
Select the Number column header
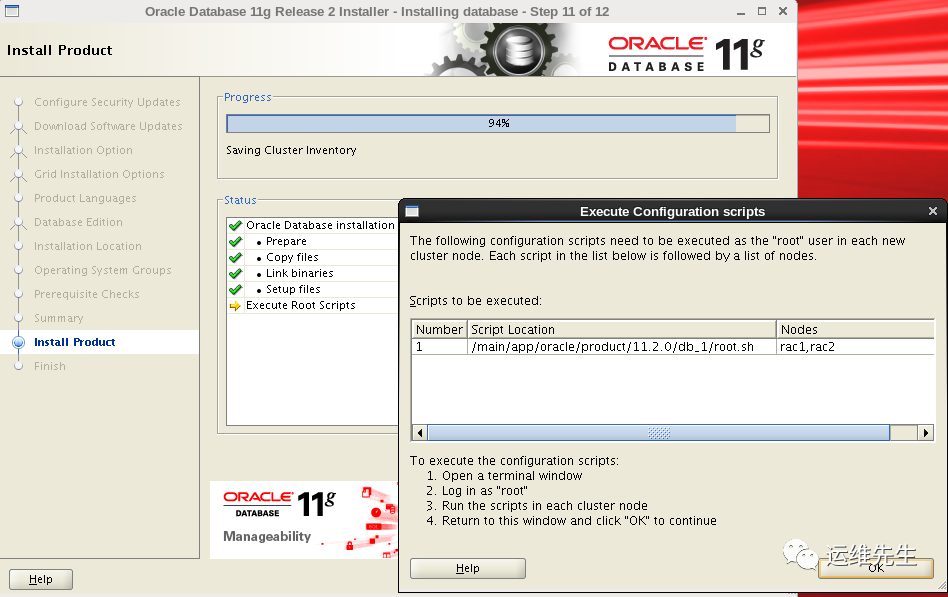(440, 330)
